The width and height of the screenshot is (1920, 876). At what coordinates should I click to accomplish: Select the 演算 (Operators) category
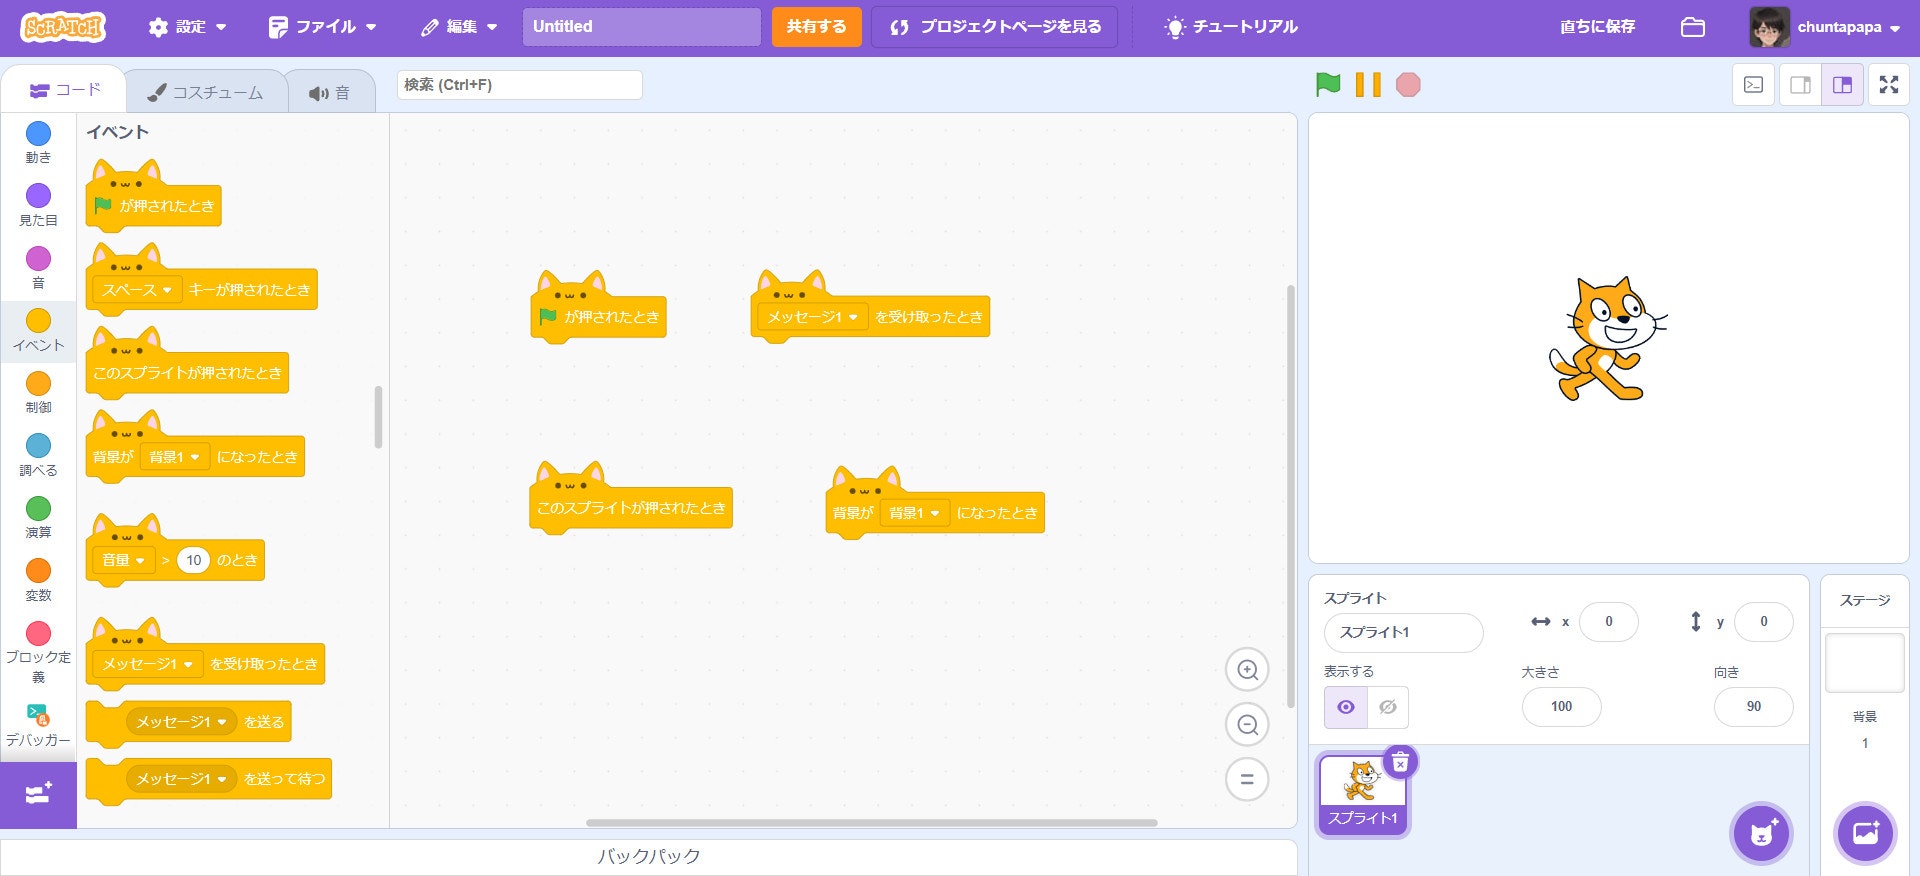pyautogui.click(x=38, y=518)
